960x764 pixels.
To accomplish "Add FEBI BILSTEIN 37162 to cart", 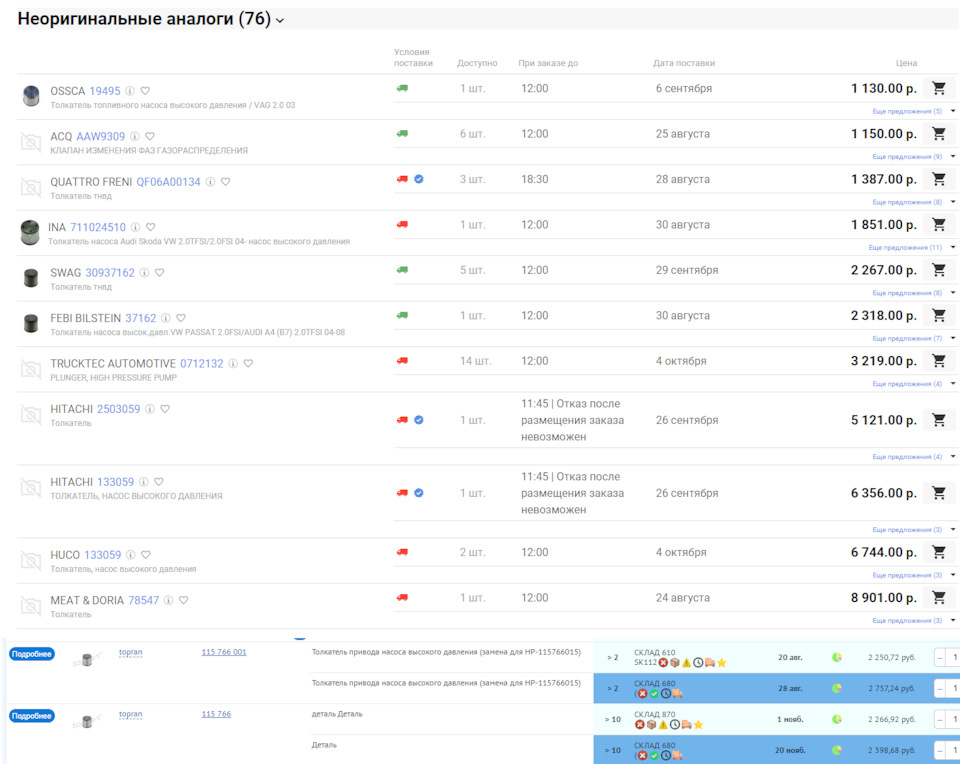I will 939,315.
